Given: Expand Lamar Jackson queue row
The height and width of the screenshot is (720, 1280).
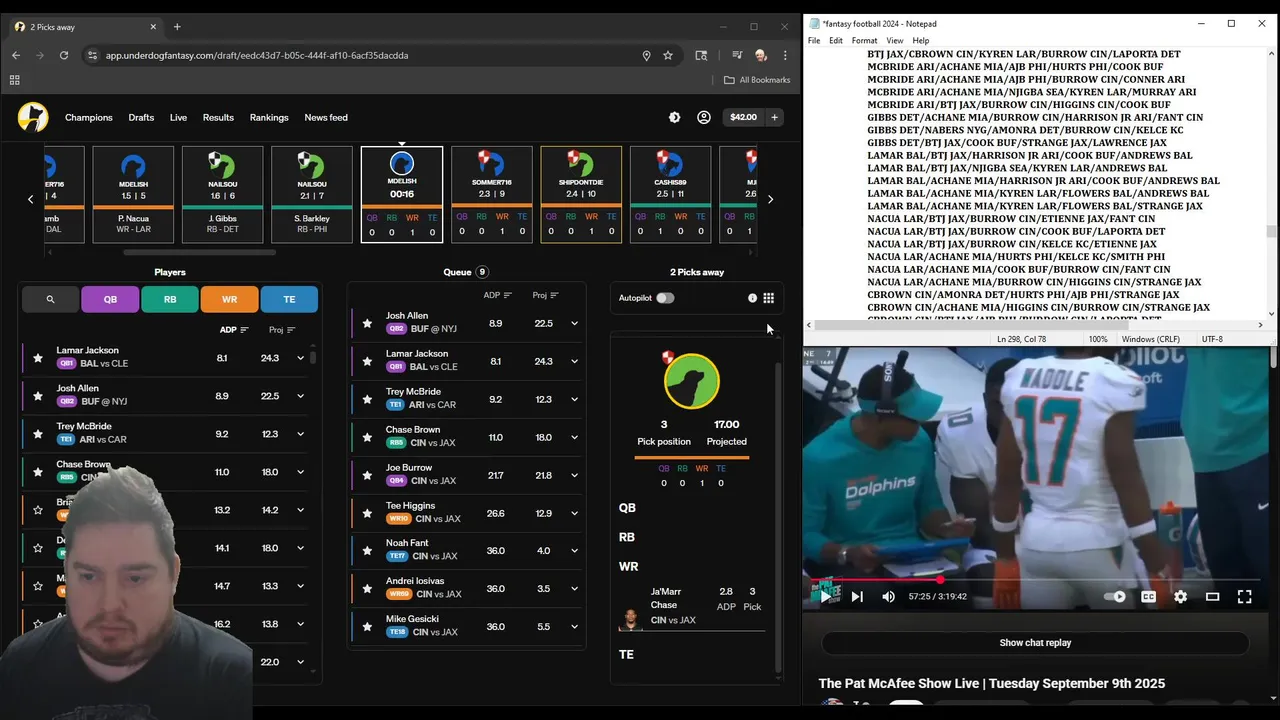Looking at the screenshot, I should [x=574, y=362].
